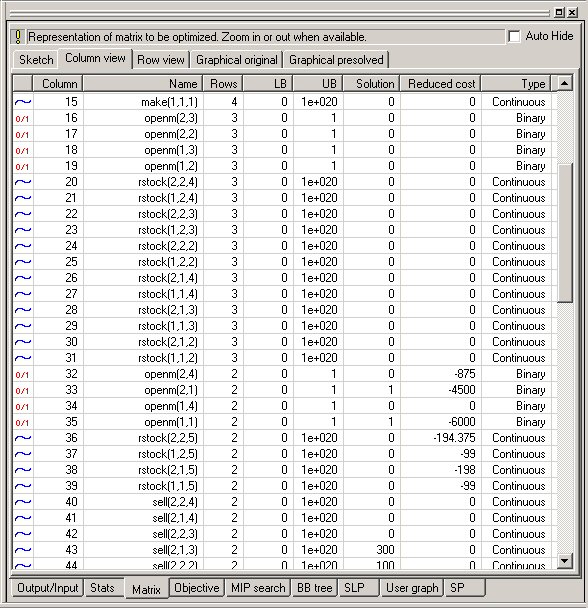Click the vertical scrollbar thumb
The height and width of the screenshot is (608, 588).
[x=565, y=233]
